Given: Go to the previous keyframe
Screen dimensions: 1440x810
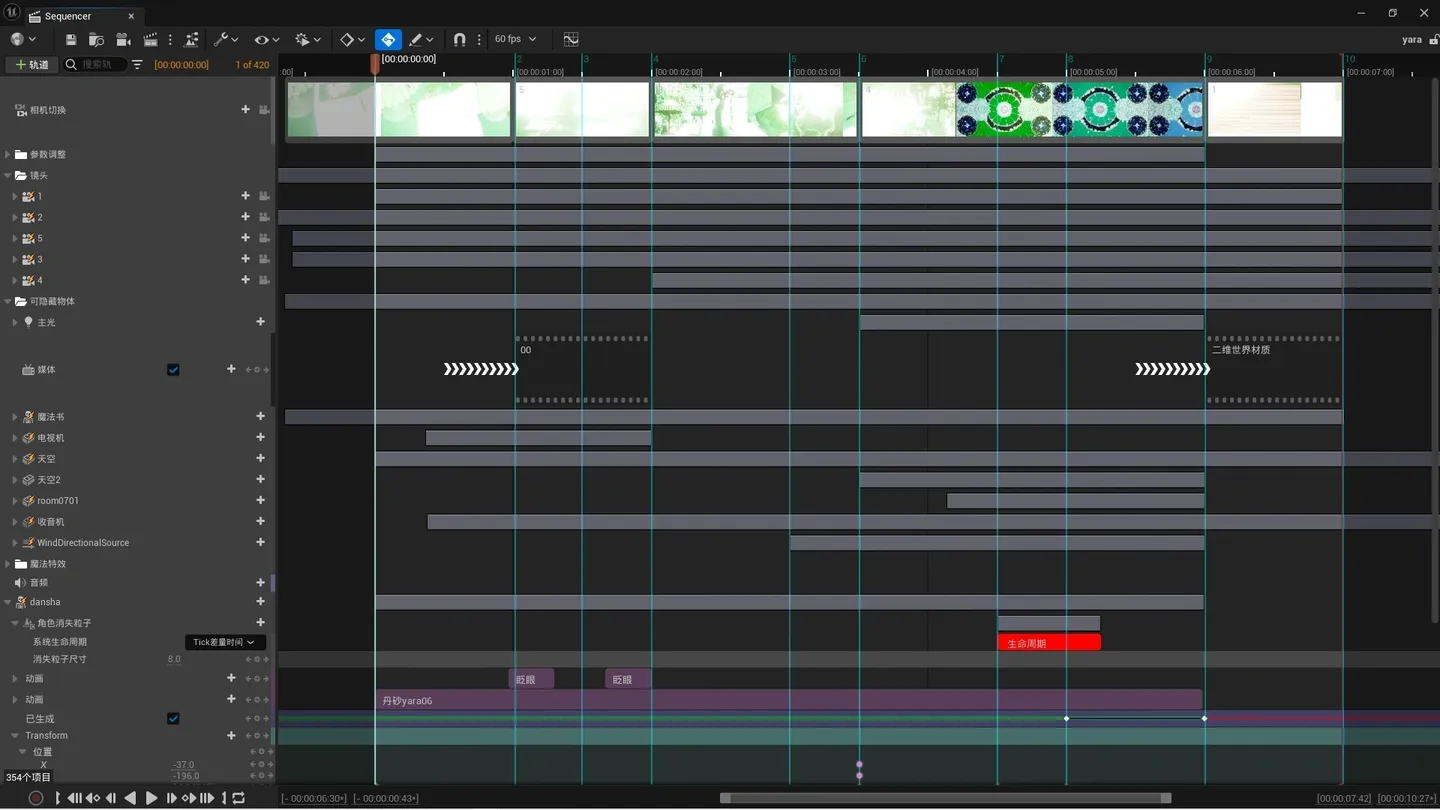Looking at the screenshot, I should click(x=93, y=798).
